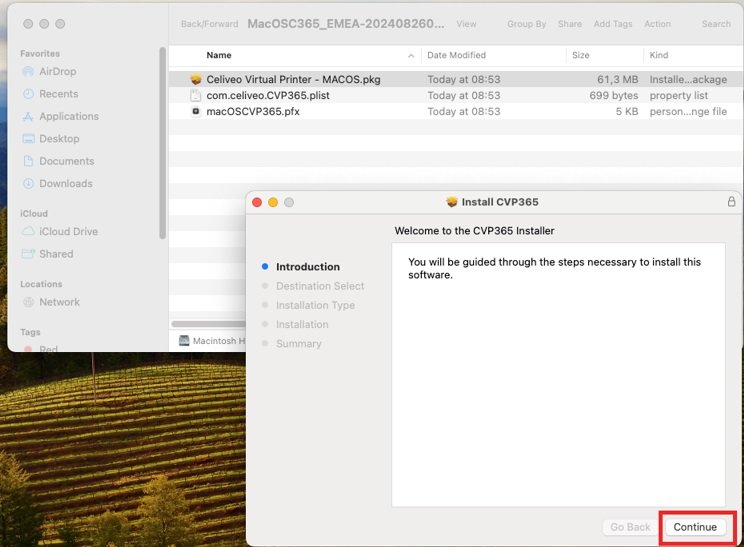This screenshot has width=744, height=547.
Task: Sort Finder list by Name column
Action: point(219,55)
